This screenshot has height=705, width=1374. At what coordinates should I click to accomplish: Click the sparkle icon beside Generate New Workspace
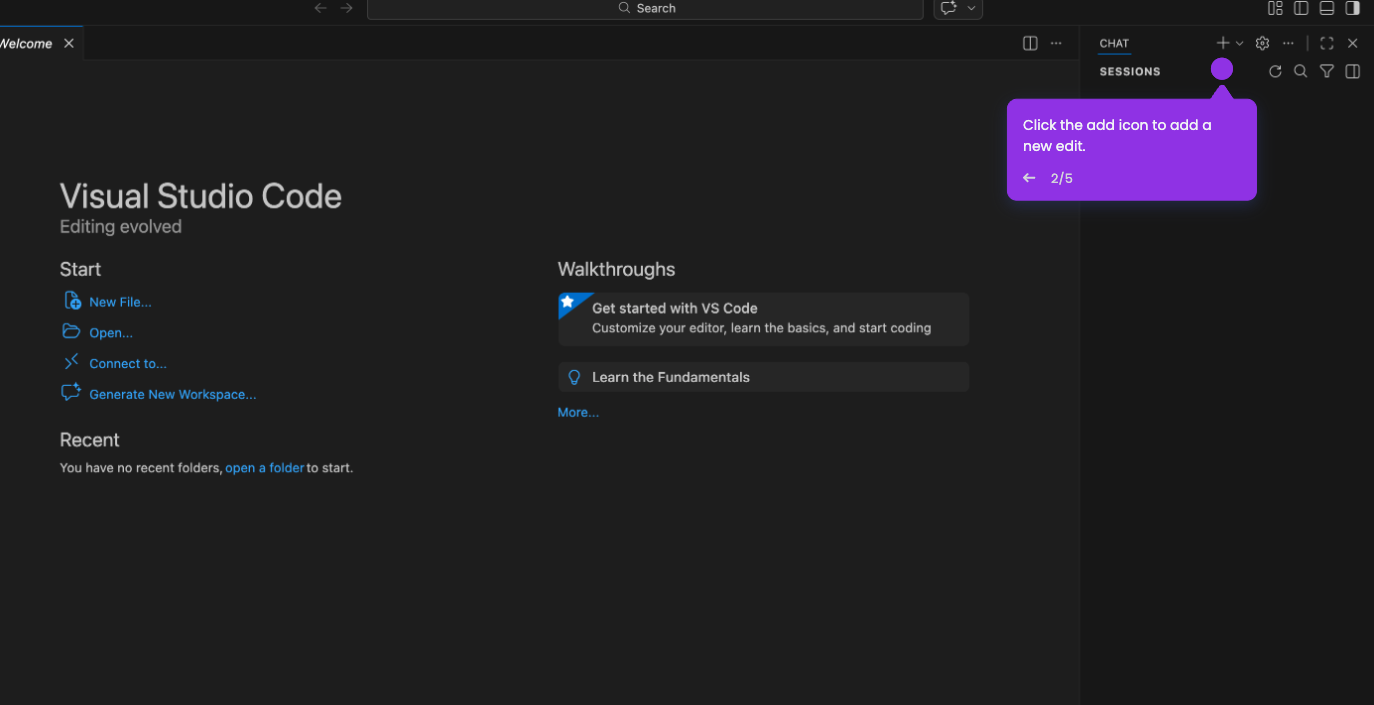71,393
